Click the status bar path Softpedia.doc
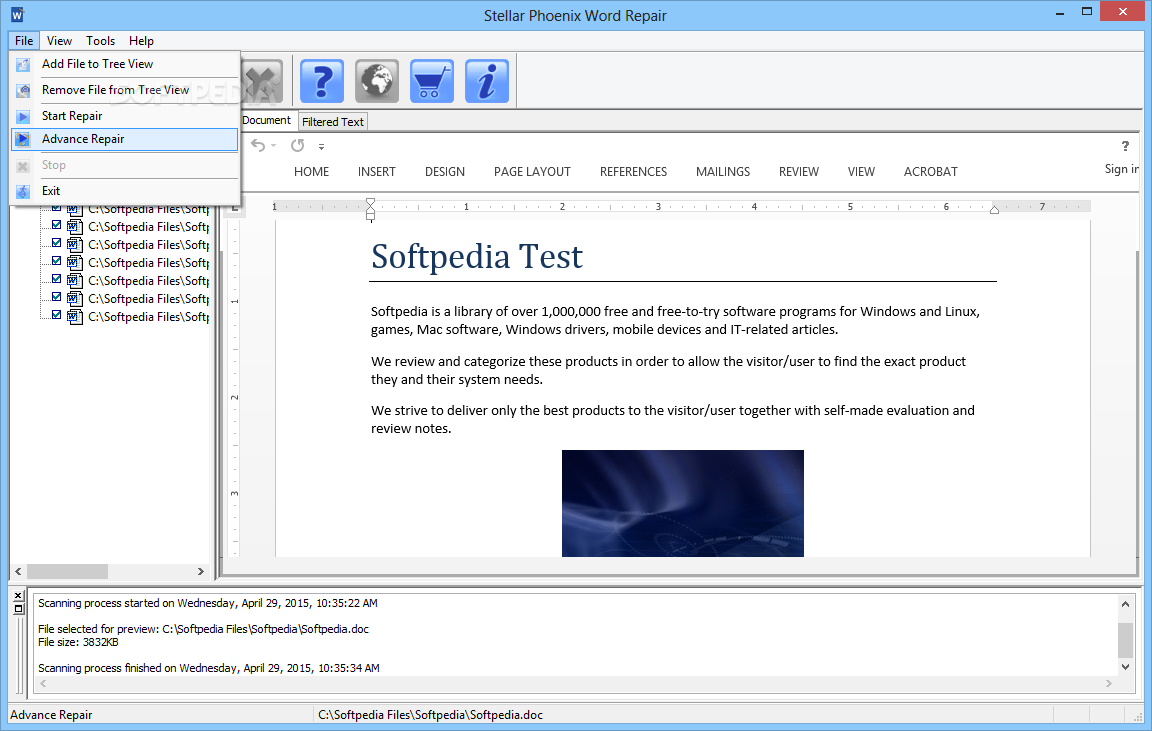 [x=431, y=715]
